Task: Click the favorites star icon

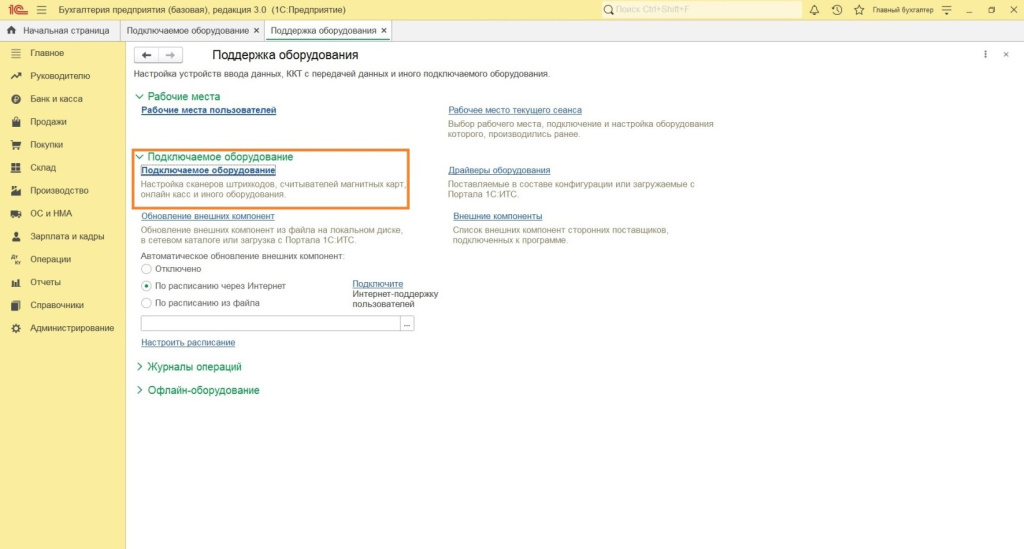Action: point(858,9)
